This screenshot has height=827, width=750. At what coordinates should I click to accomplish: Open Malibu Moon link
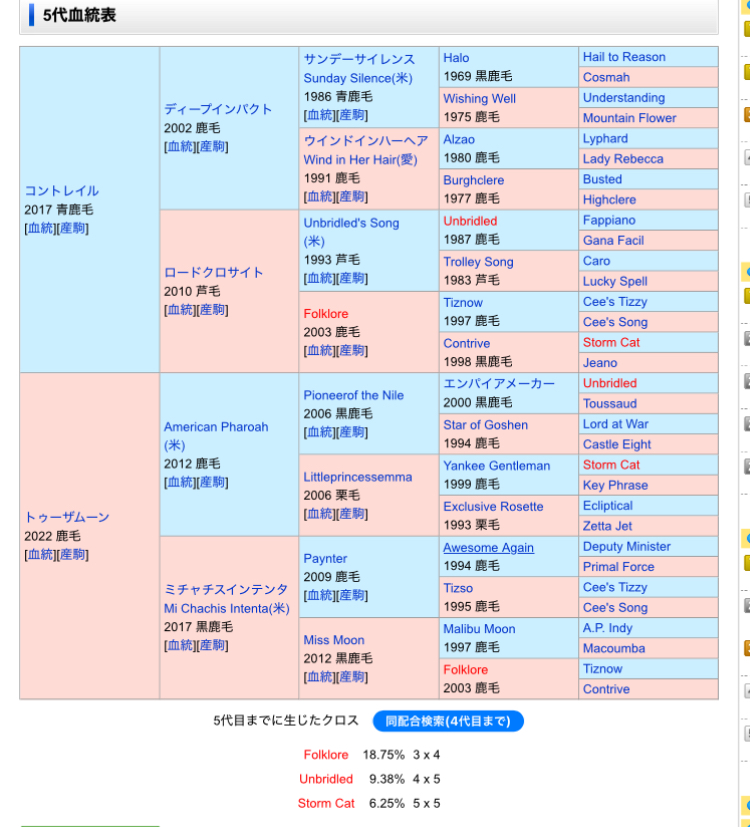pyautogui.click(x=479, y=629)
